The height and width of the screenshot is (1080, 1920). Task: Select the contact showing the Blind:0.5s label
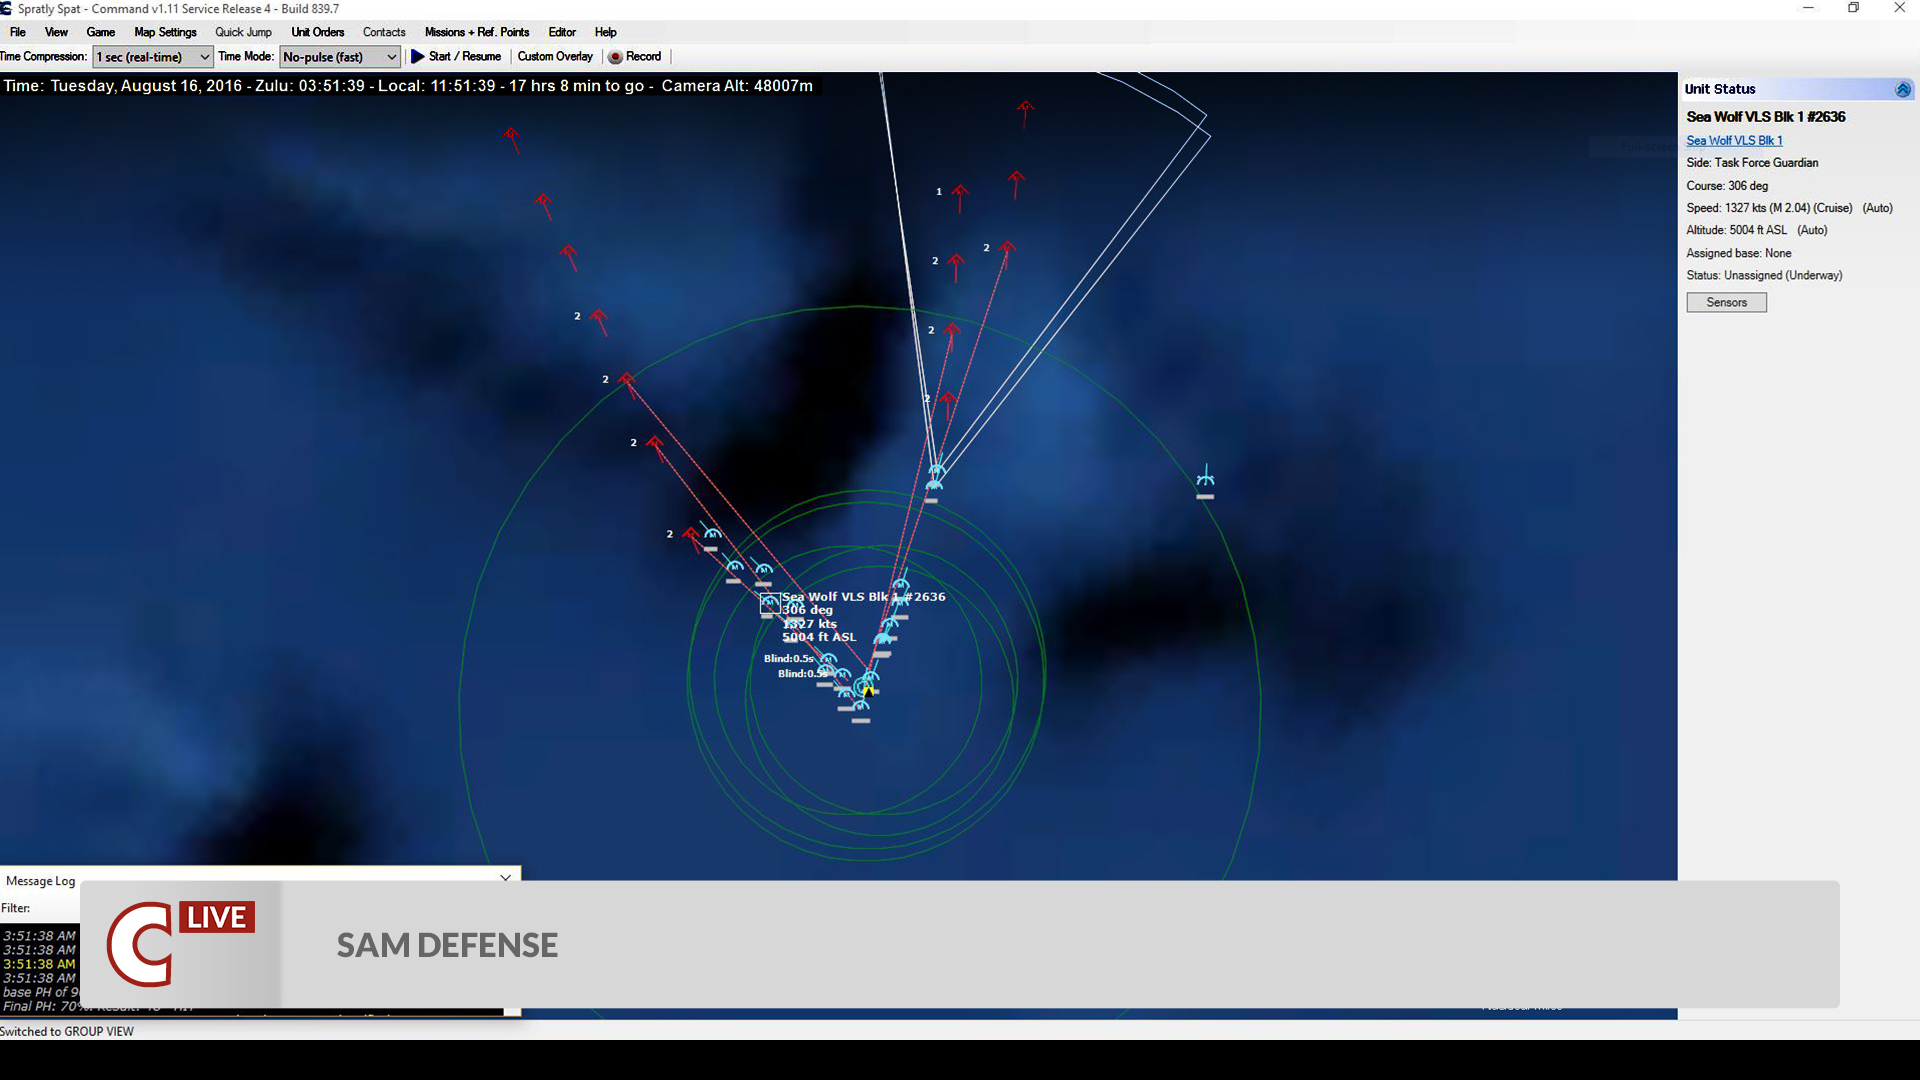(x=828, y=660)
